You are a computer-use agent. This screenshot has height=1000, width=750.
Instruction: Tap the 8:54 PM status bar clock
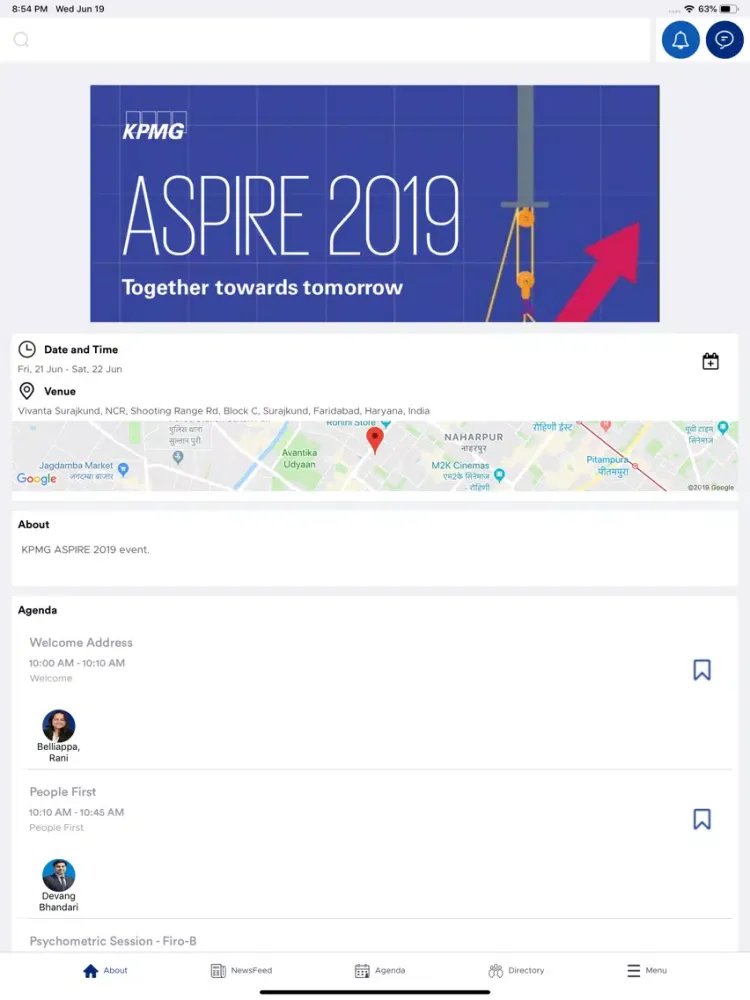(x=29, y=9)
